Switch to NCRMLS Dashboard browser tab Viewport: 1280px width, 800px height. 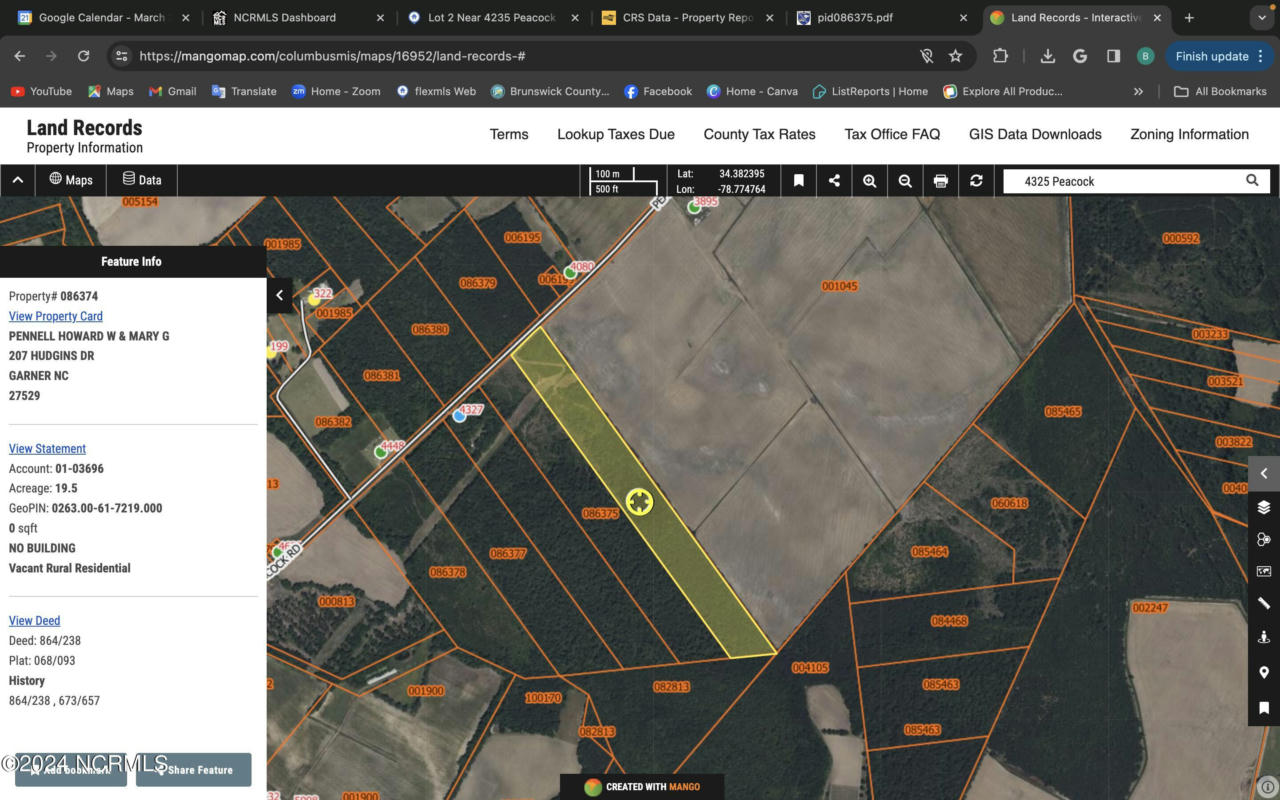tap(298, 18)
